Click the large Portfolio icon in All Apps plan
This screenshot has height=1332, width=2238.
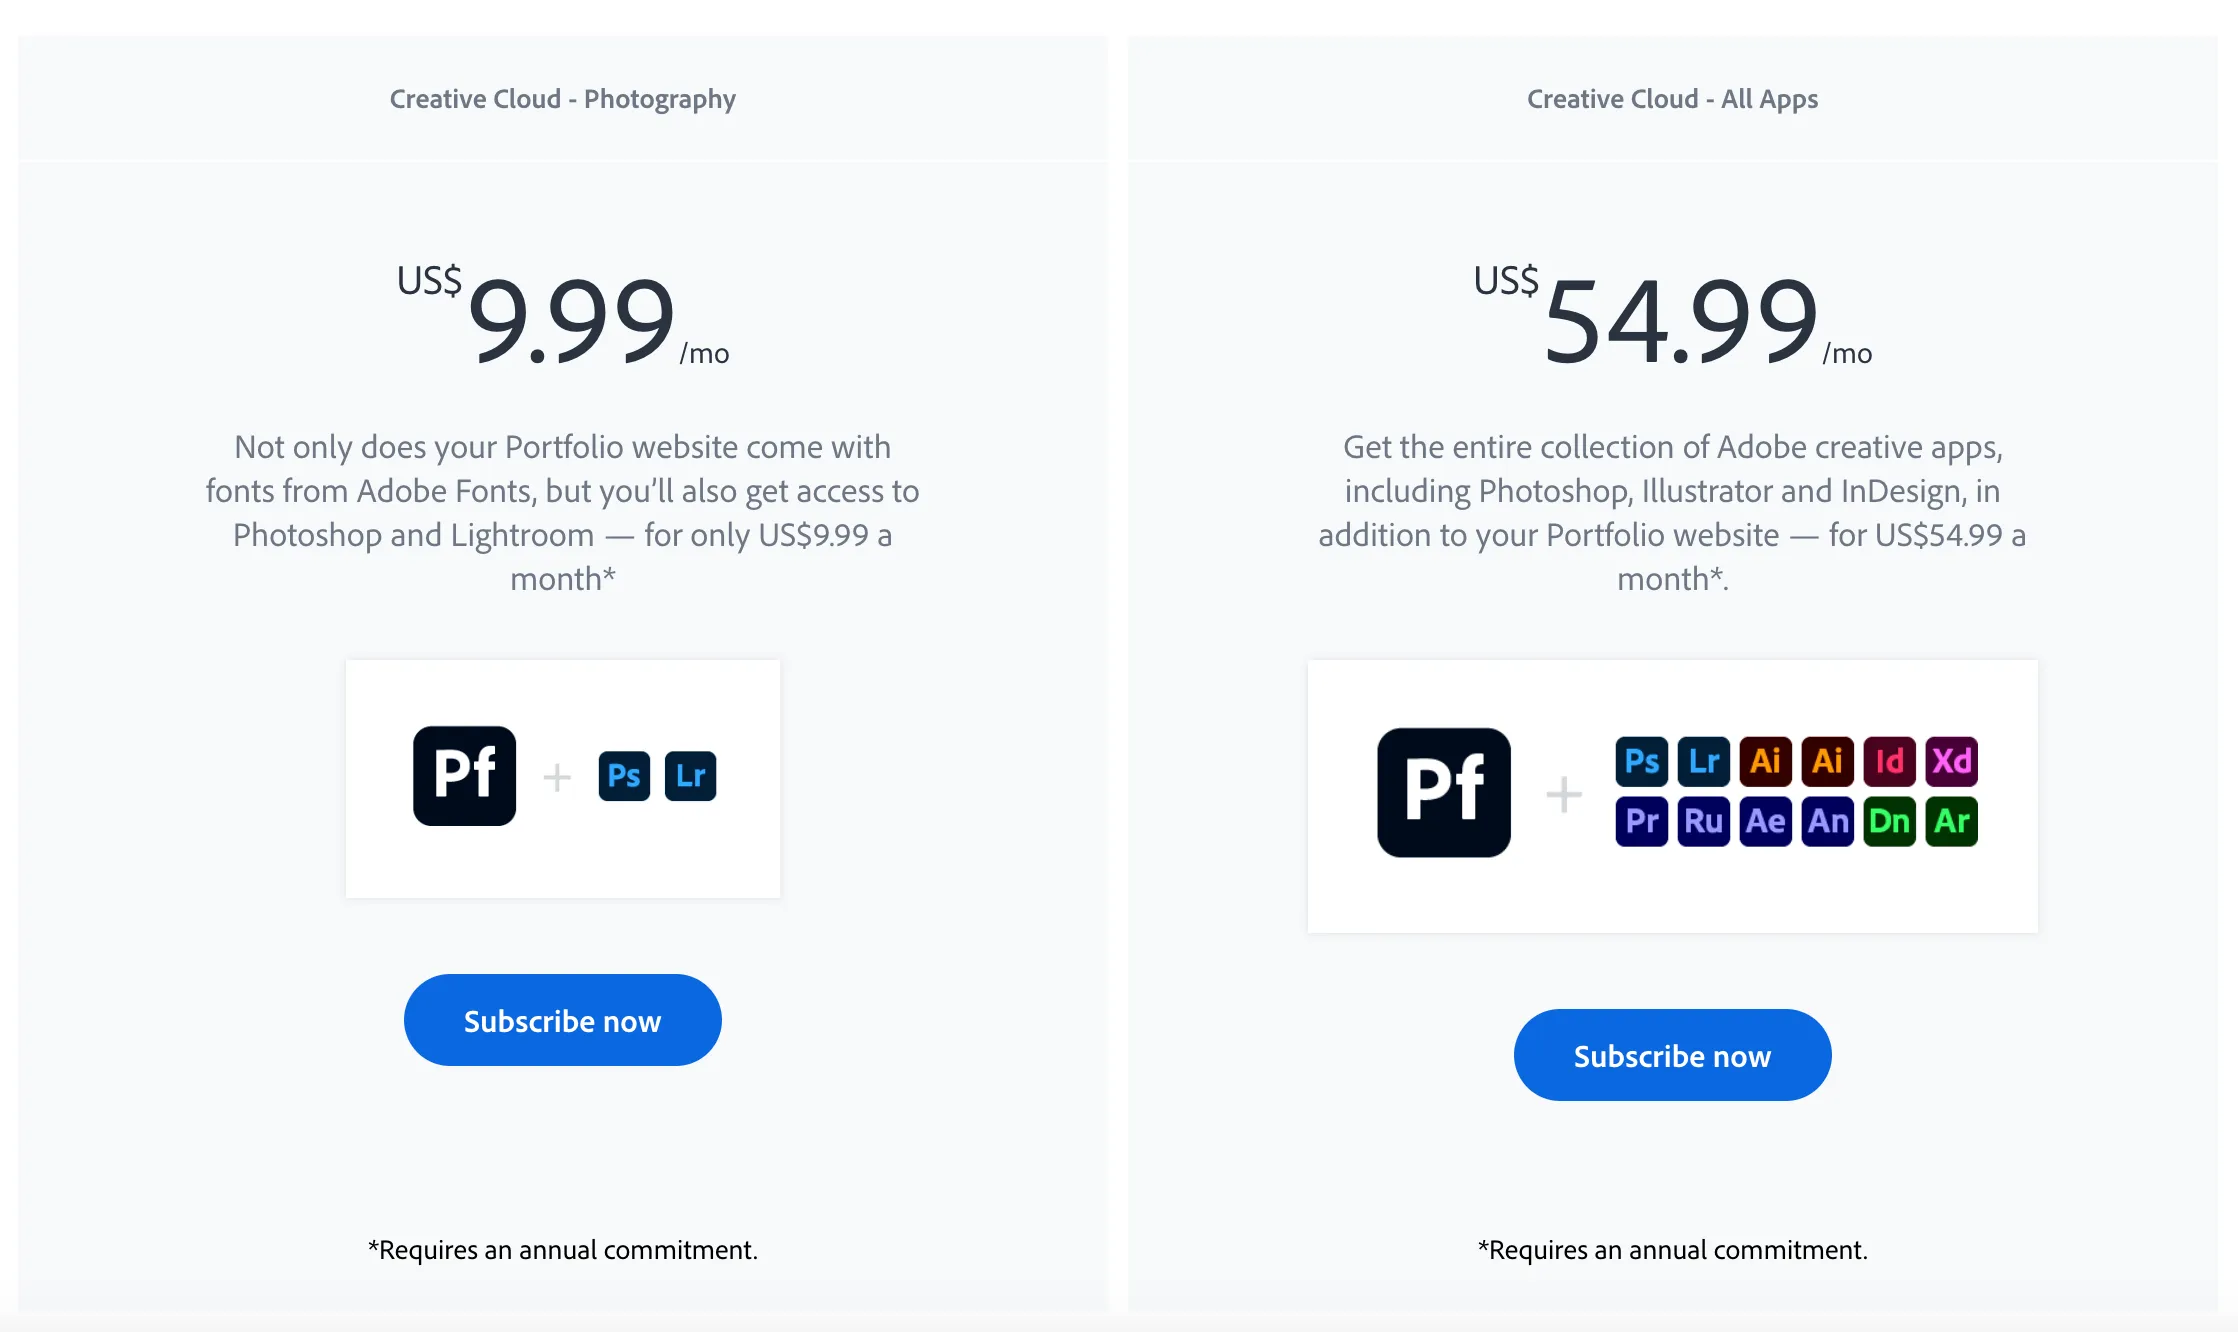(1443, 792)
